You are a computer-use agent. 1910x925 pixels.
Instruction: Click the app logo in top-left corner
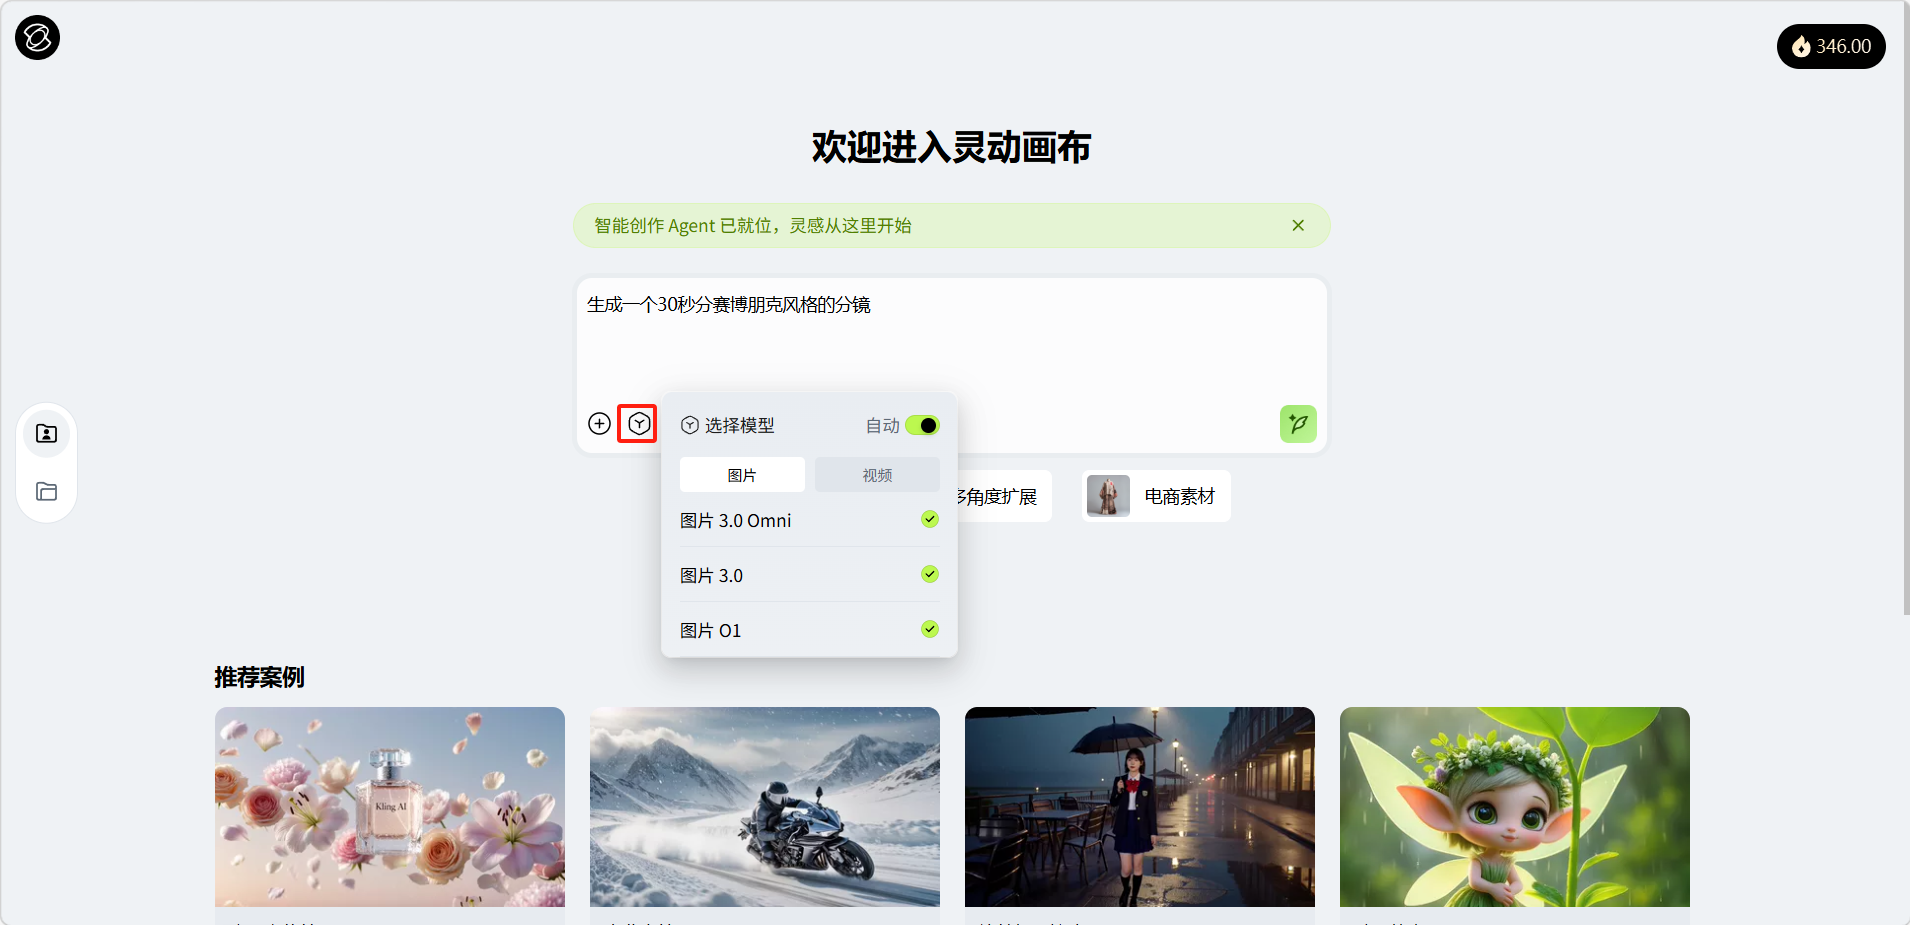(x=37, y=38)
